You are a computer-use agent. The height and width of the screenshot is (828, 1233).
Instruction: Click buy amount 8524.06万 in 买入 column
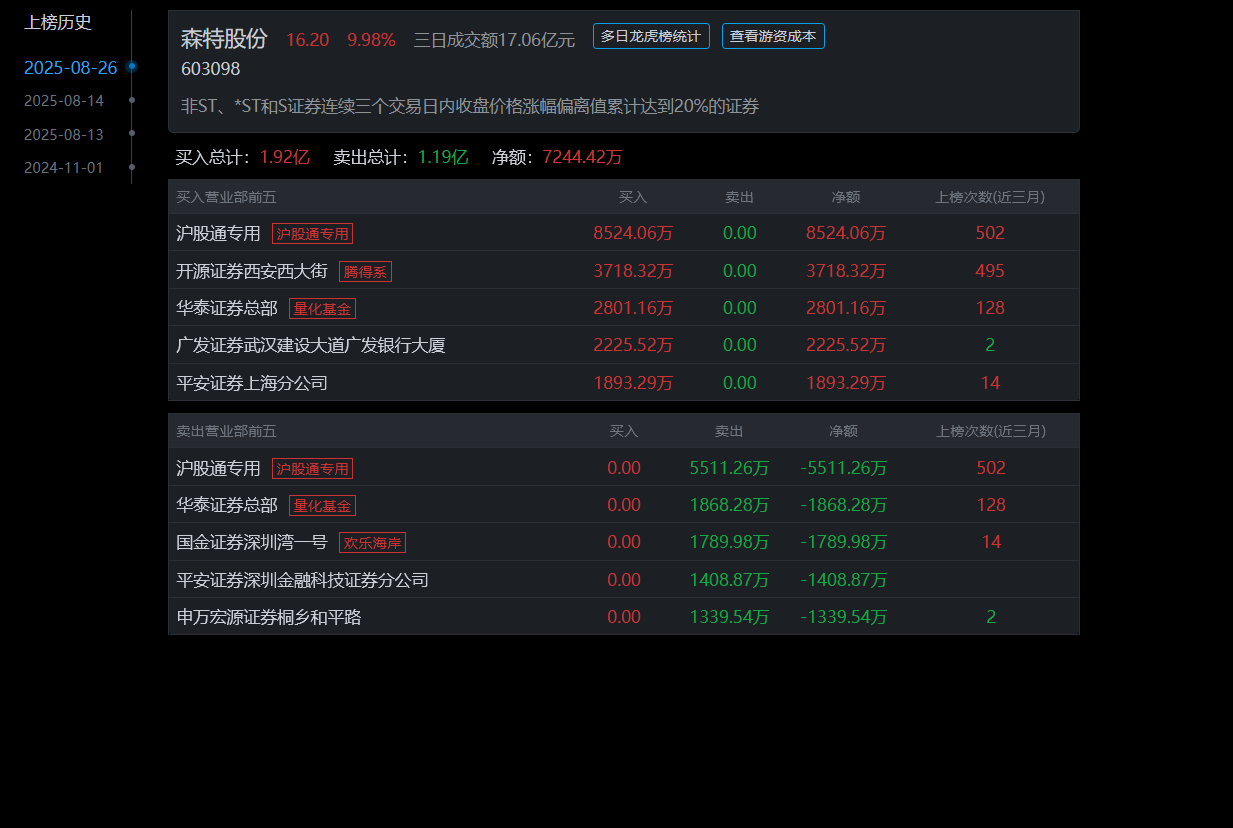coord(633,233)
